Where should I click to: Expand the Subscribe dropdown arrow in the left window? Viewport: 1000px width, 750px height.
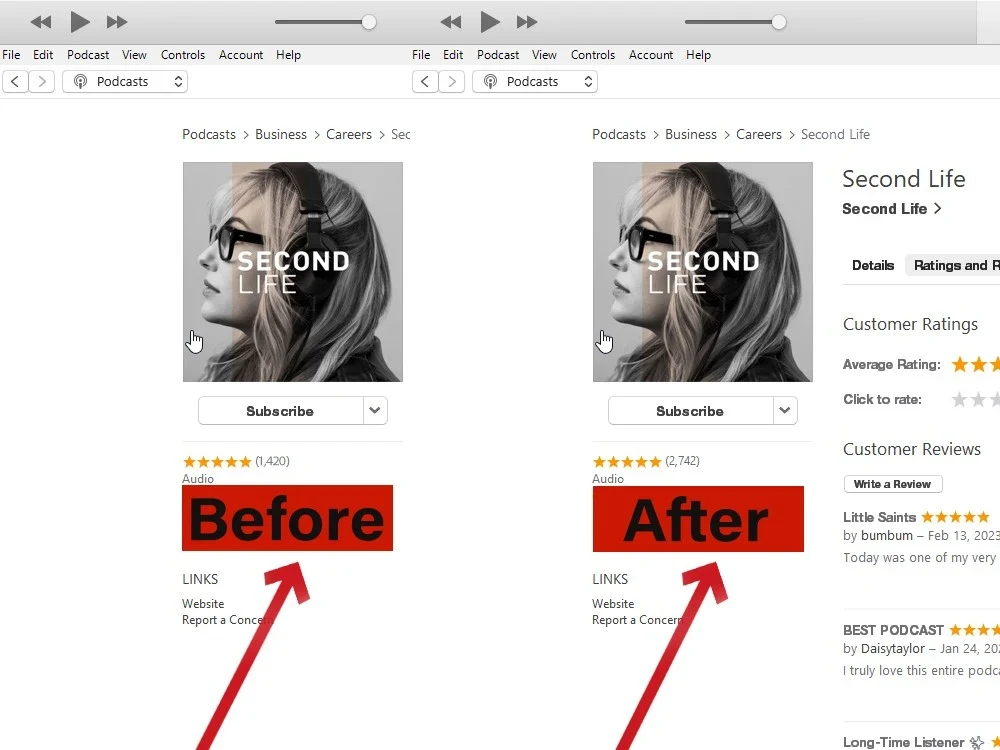pyautogui.click(x=375, y=411)
